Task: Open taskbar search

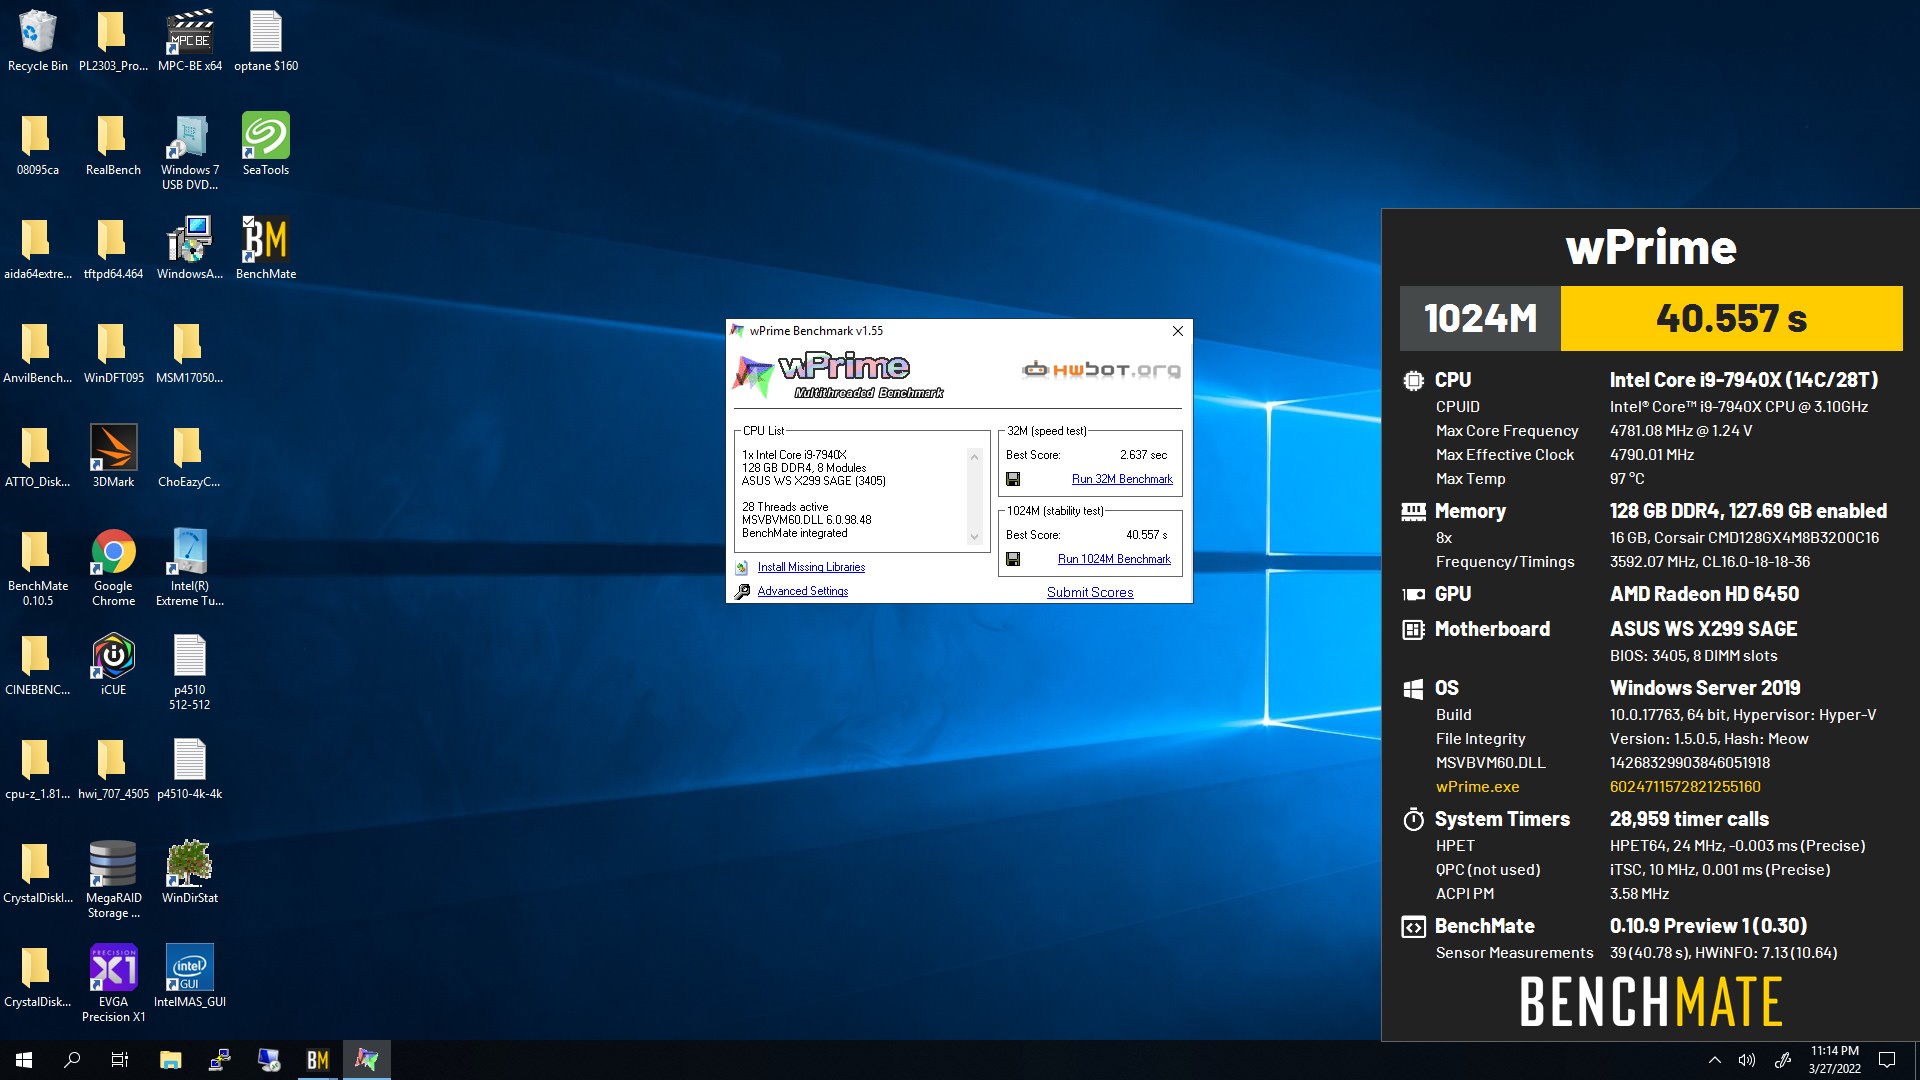Action: 72,1060
